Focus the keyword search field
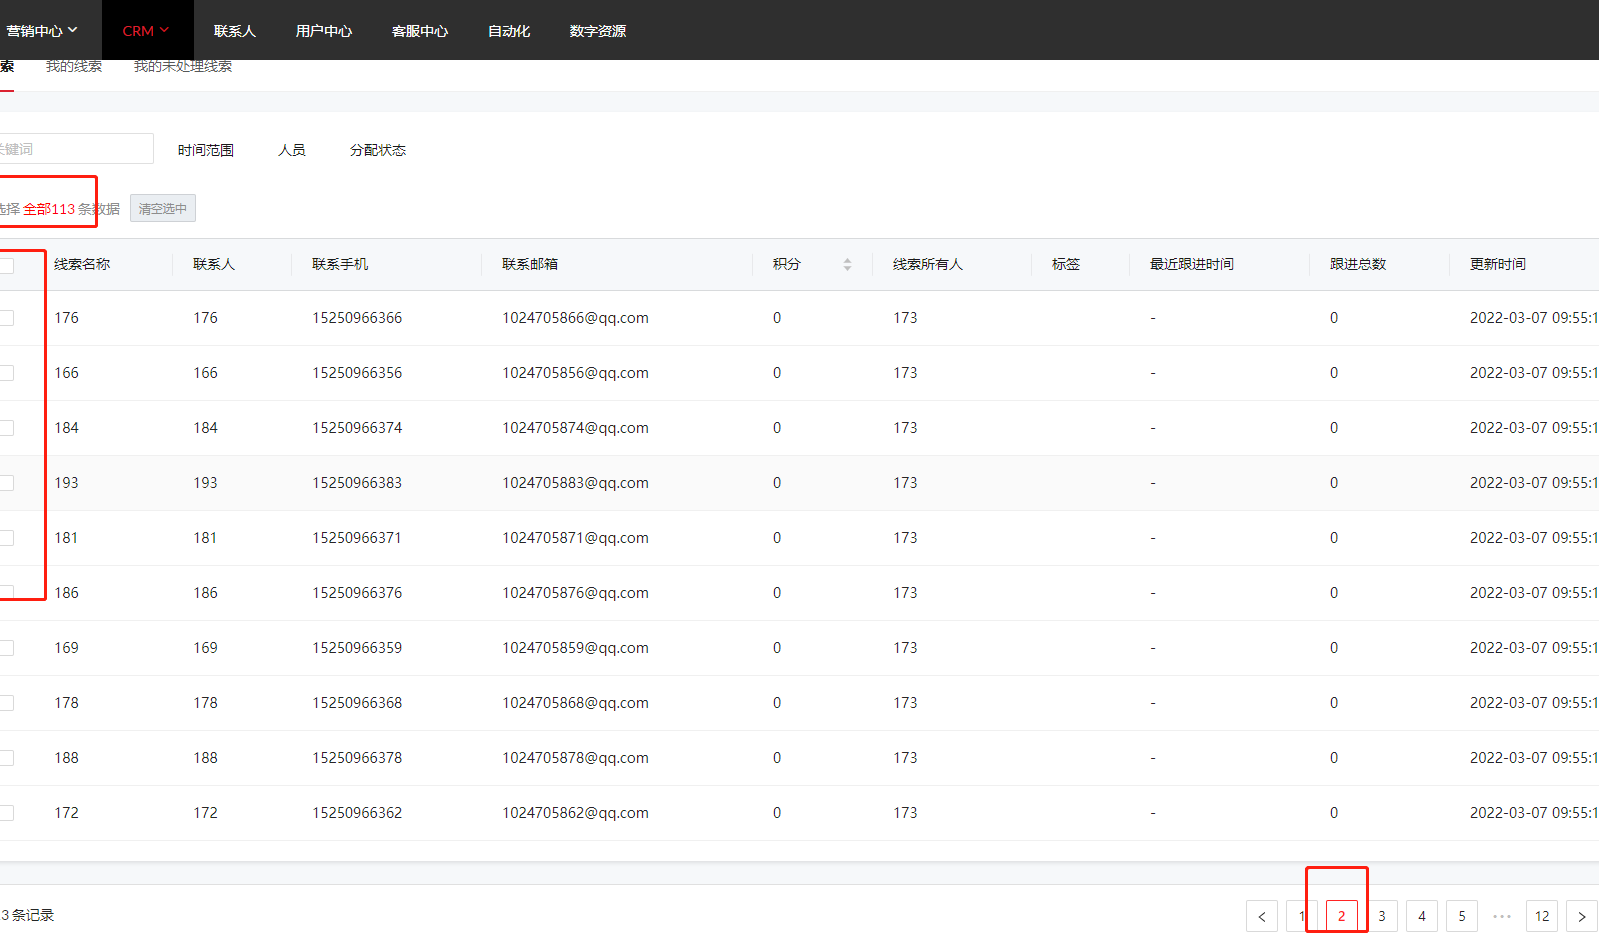 76,149
